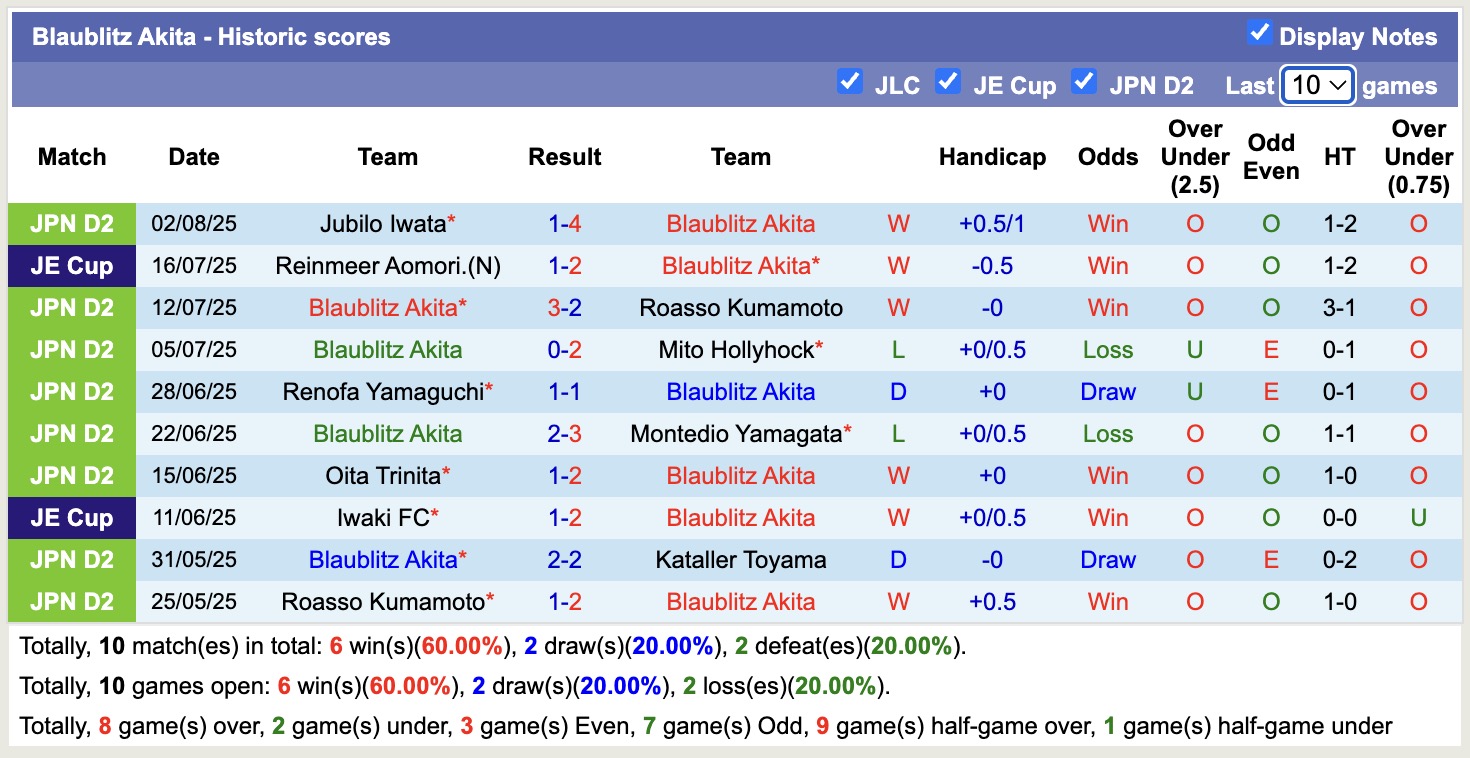Select Kataller Toyama team link
This screenshot has width=1470, height=758.
741,560
